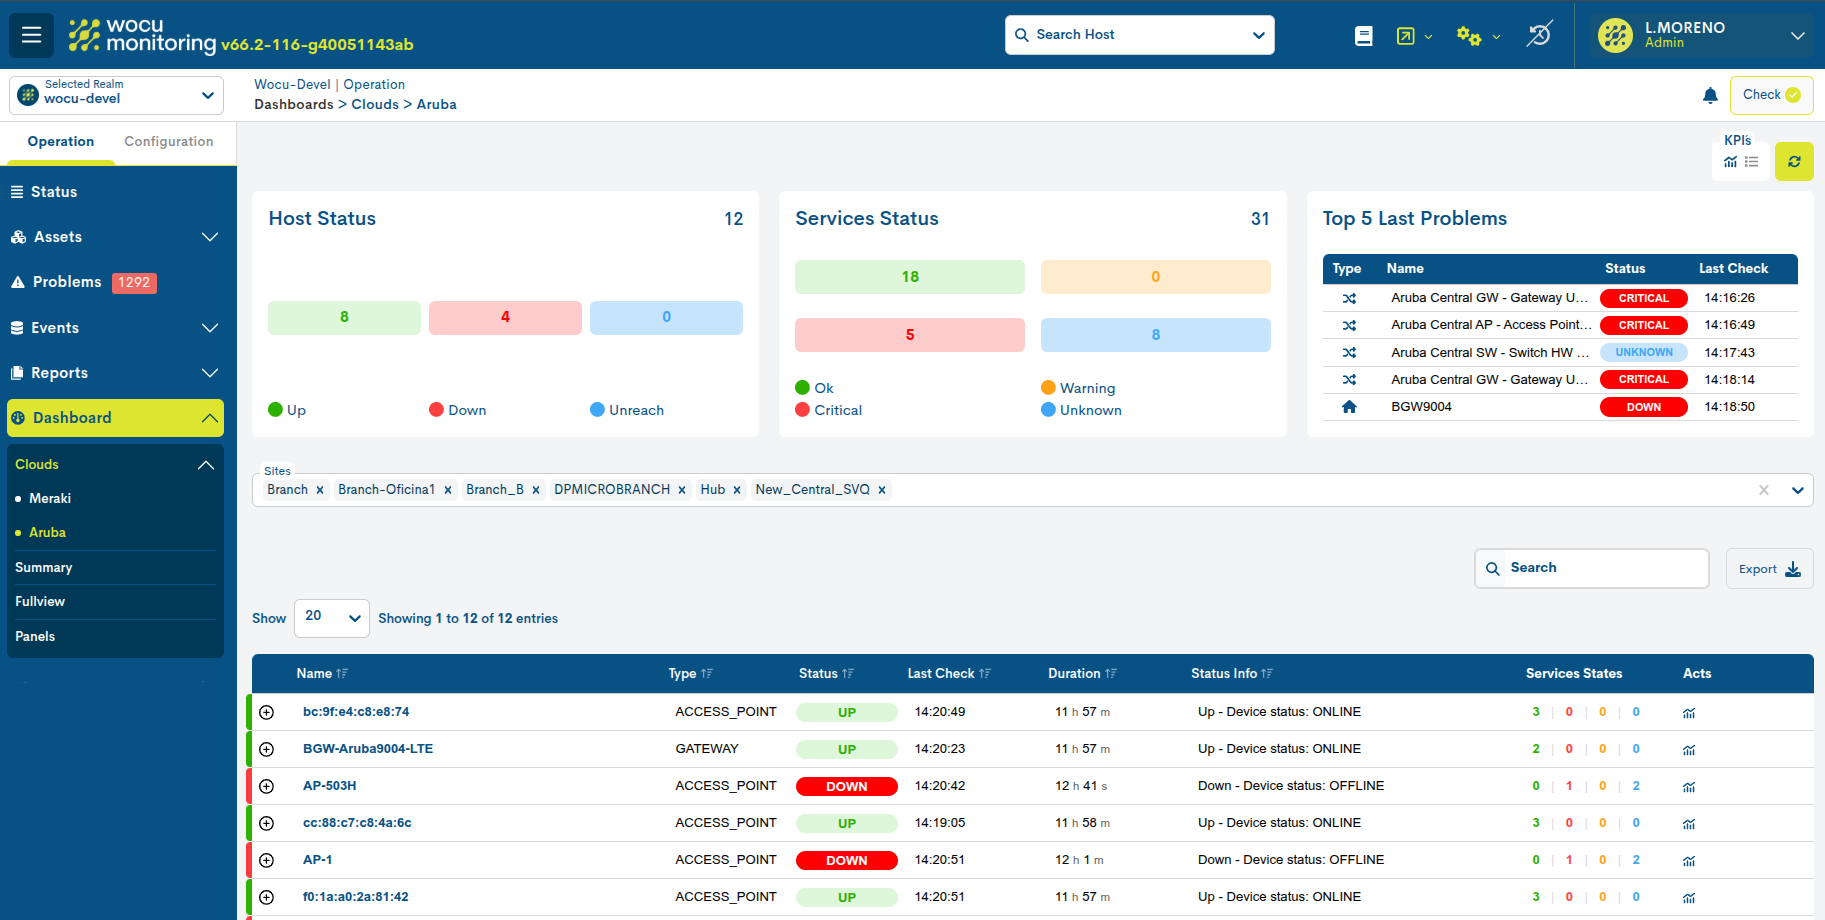This screenshot has height=920, width=1825.
Task: Expand the bc:9f:e4:c8:e8:74 row details
Action: [266, 712]
